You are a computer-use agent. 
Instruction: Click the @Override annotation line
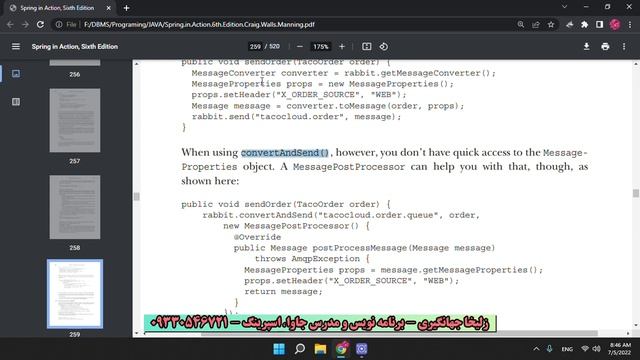[x=257, y=237]
